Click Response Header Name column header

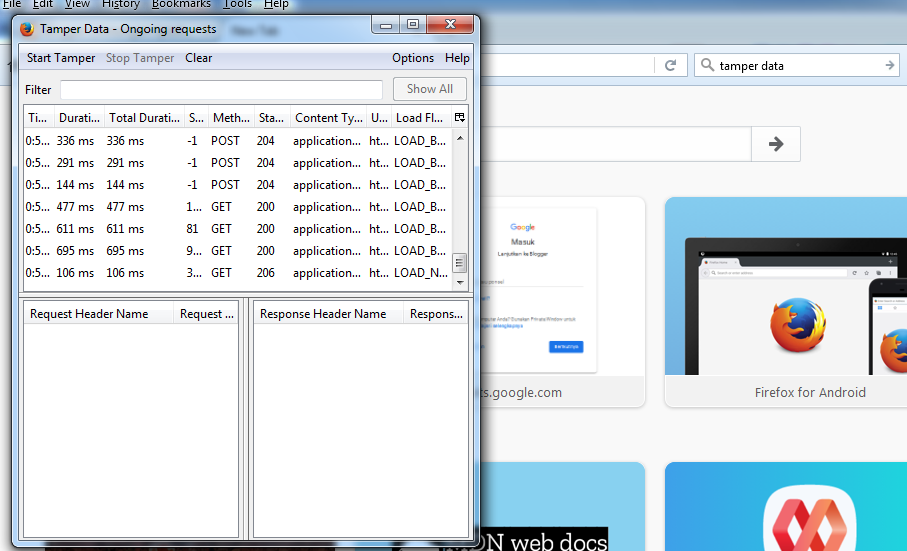click(328, 313)
